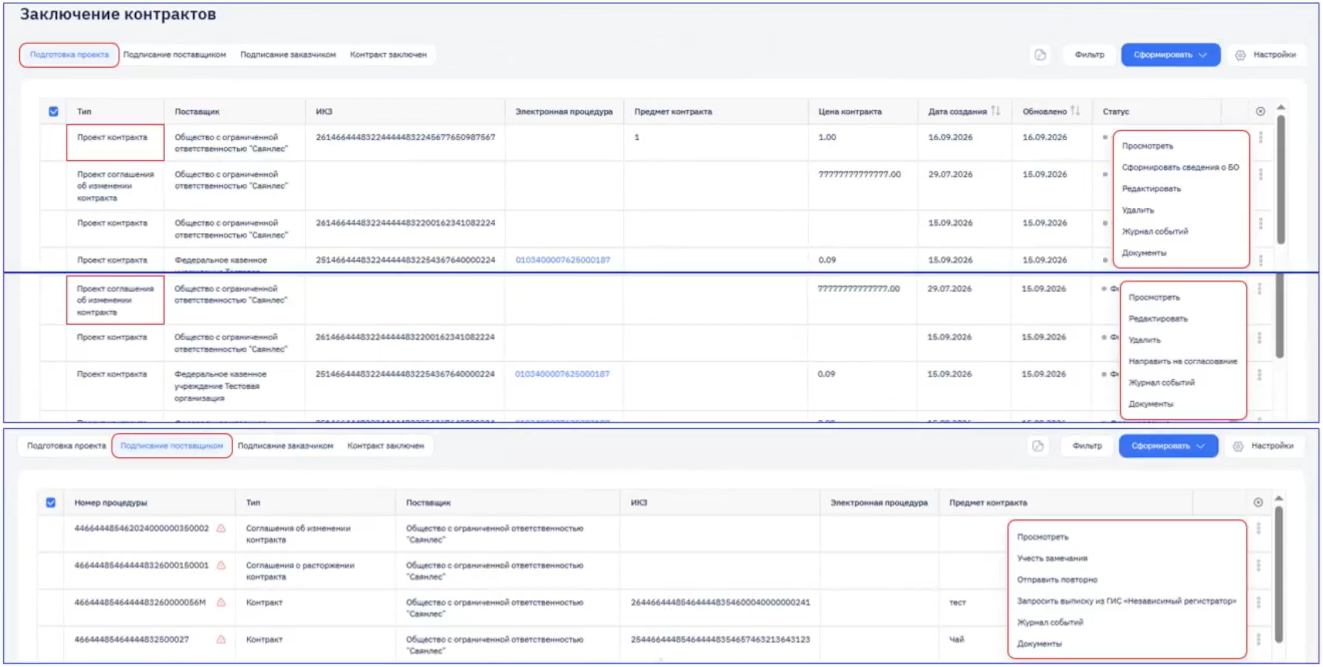1323x667 pixels.
Task: Choose Сформировать сведения о БО menu item
Action: [1180, 167]
